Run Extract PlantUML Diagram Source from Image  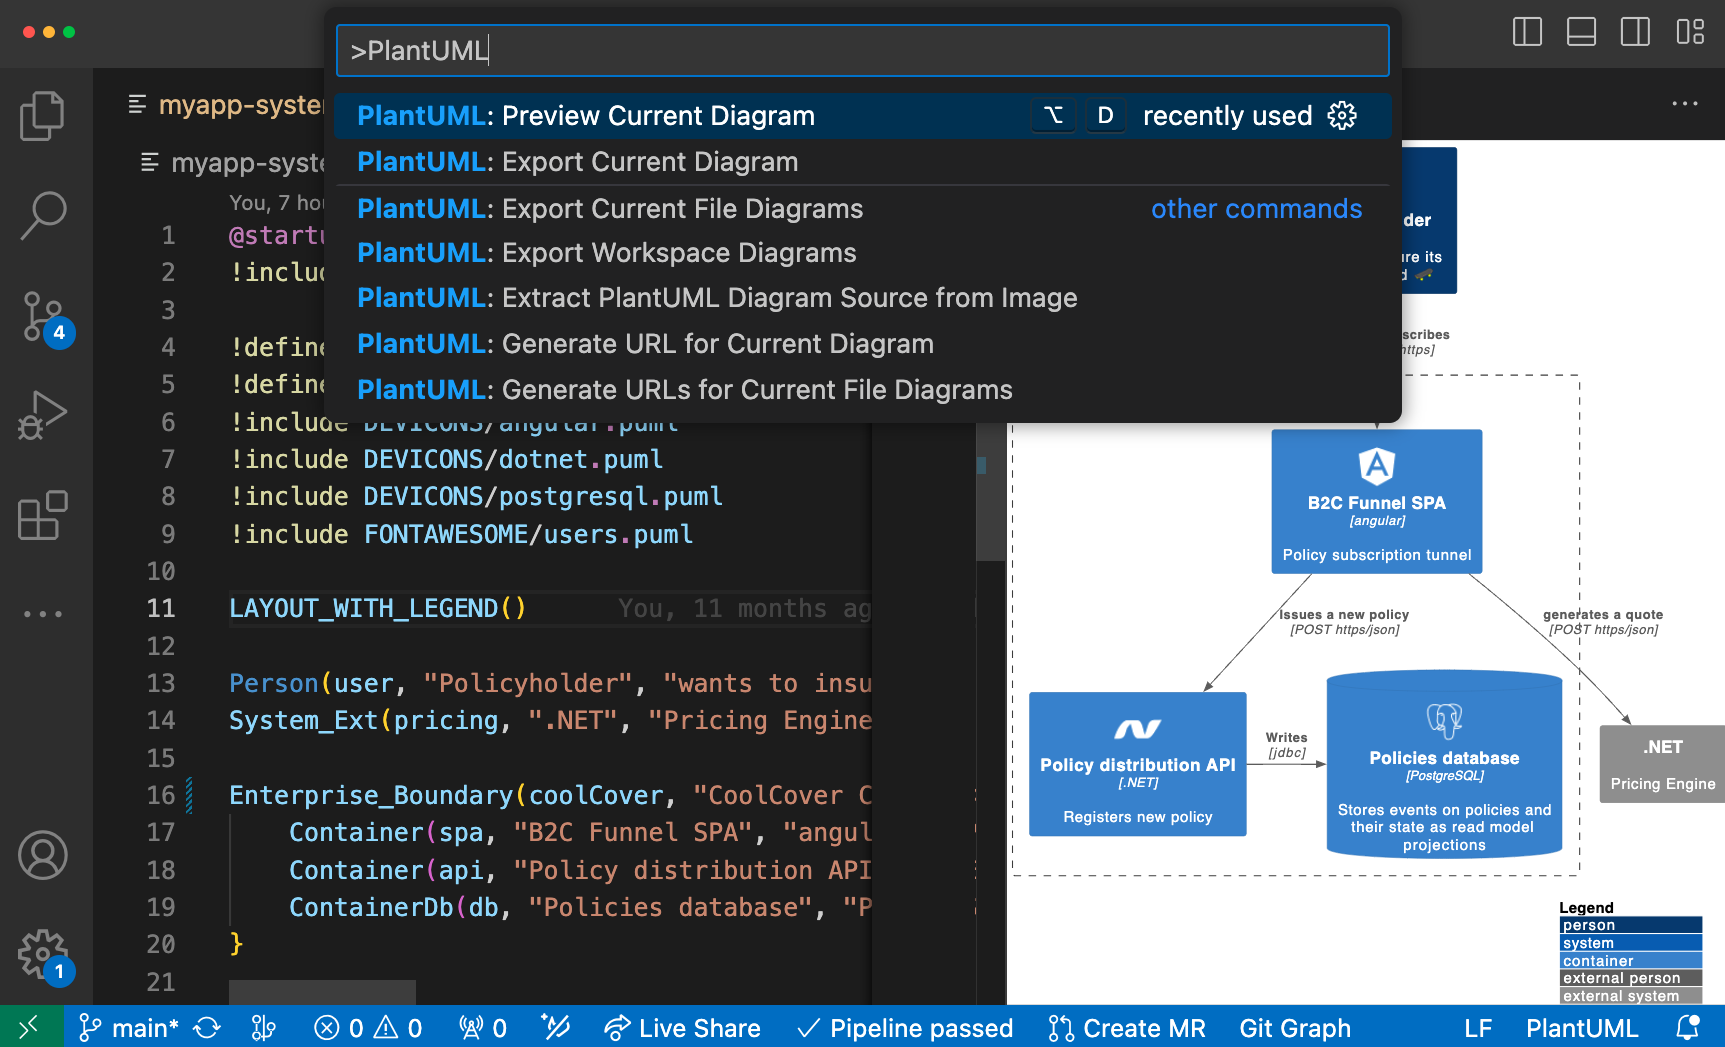coord(863,298)
